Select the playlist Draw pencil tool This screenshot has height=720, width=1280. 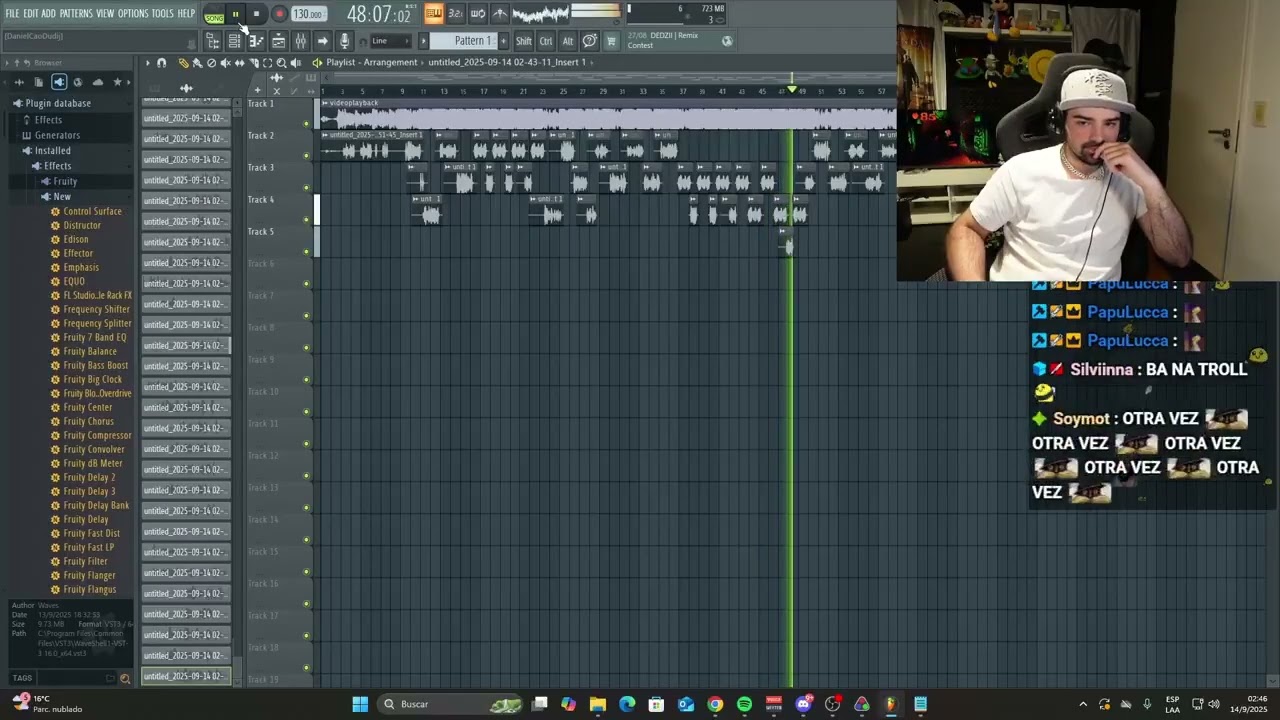pos(183,63)
